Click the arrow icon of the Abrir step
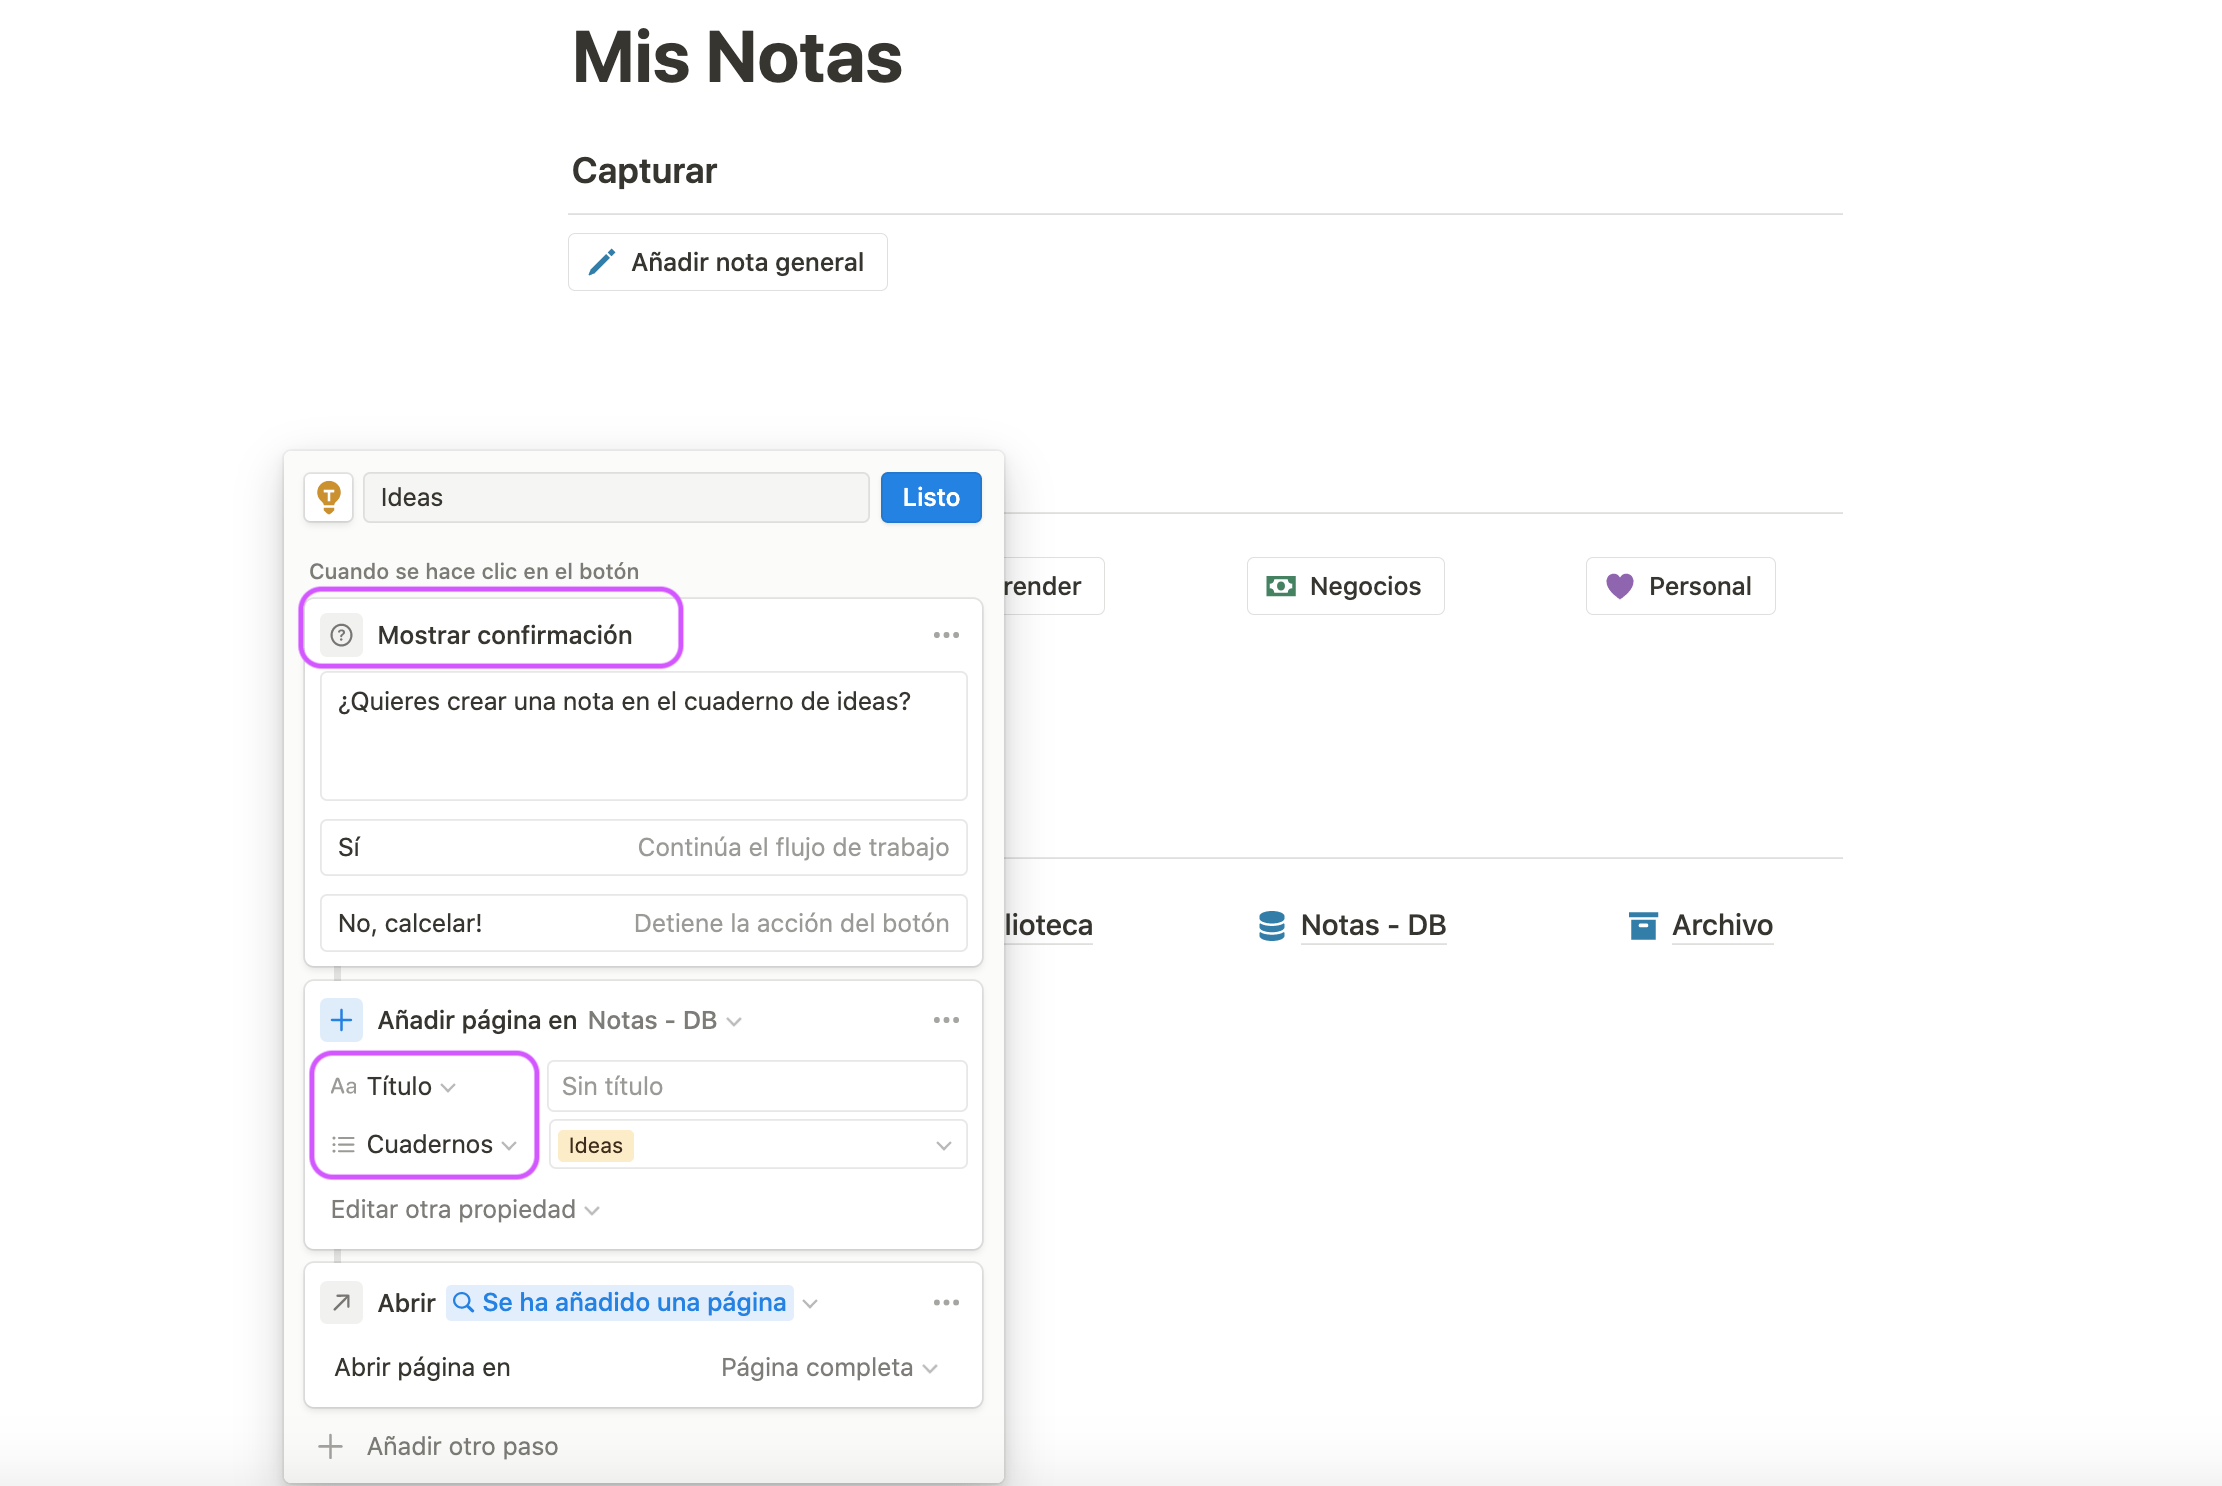Screen dimensions: 2222x1486 click(341, 1303)
